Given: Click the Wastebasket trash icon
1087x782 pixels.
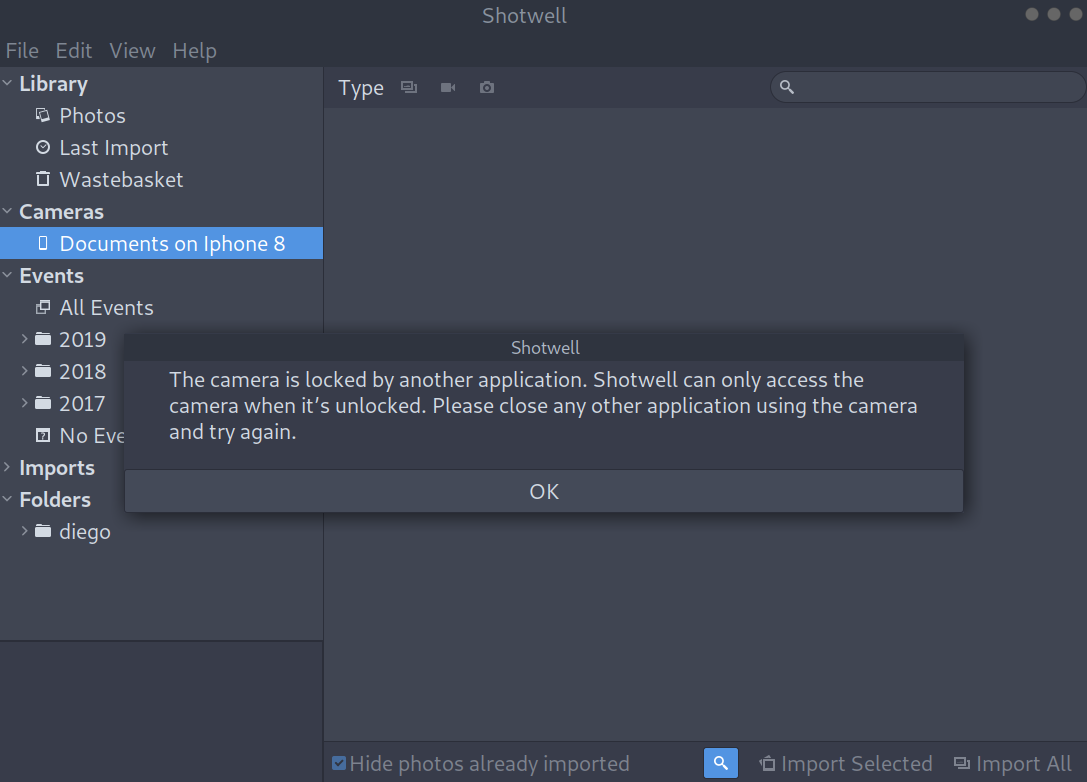Looking at the screenshot, I should click(x=43, y=179).
